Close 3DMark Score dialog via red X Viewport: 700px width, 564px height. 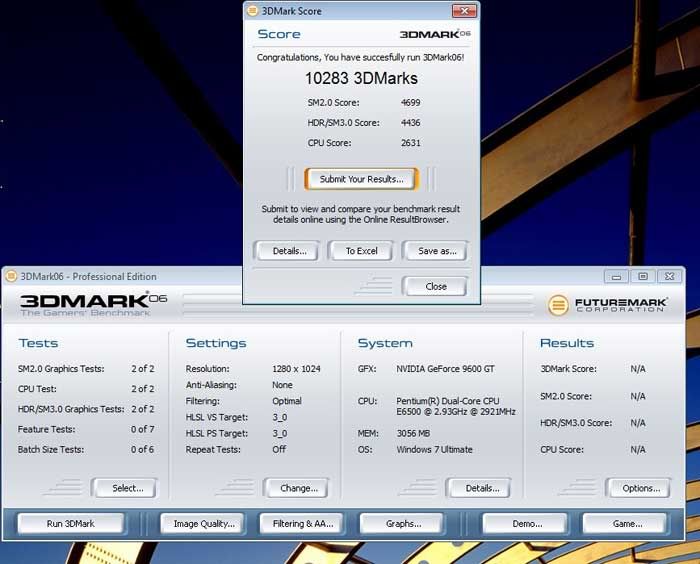click(x=464, y=11)
